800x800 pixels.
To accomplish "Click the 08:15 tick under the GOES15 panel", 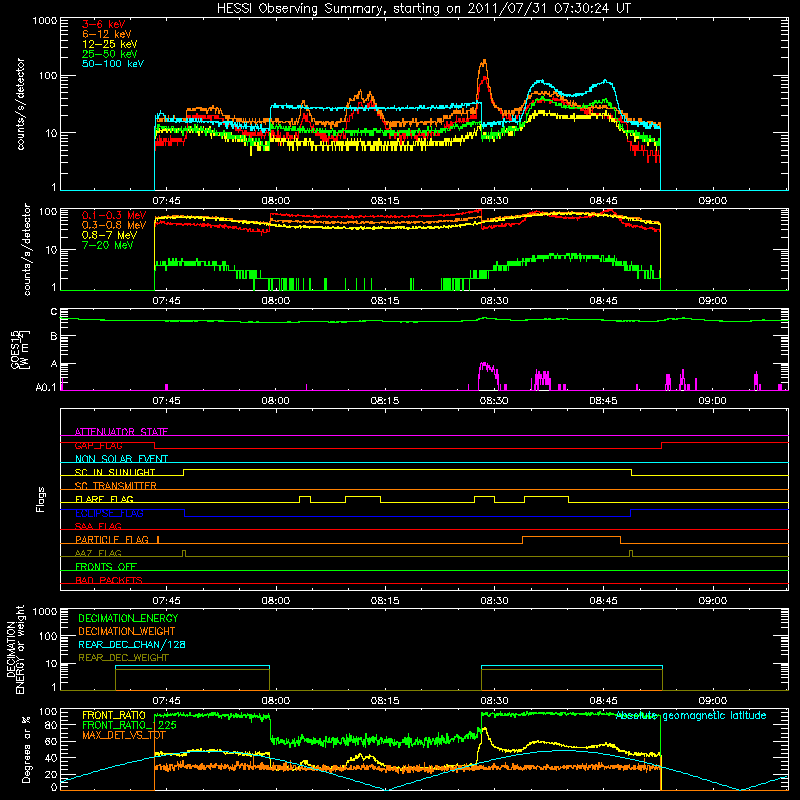I will click(x=385, y=401).
